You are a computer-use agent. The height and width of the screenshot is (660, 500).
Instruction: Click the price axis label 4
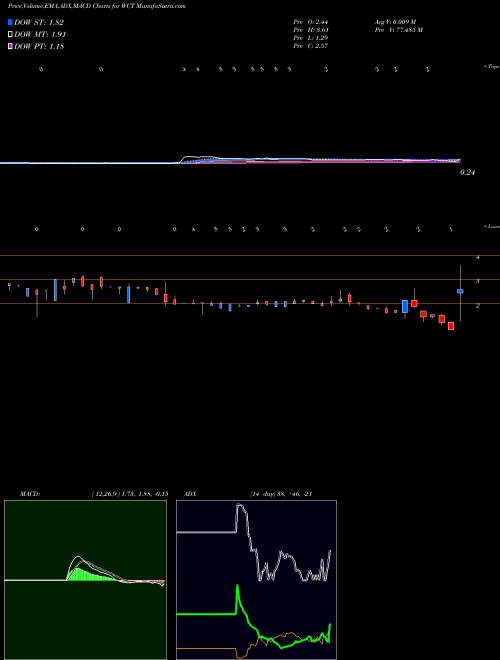tap(478, 258)
